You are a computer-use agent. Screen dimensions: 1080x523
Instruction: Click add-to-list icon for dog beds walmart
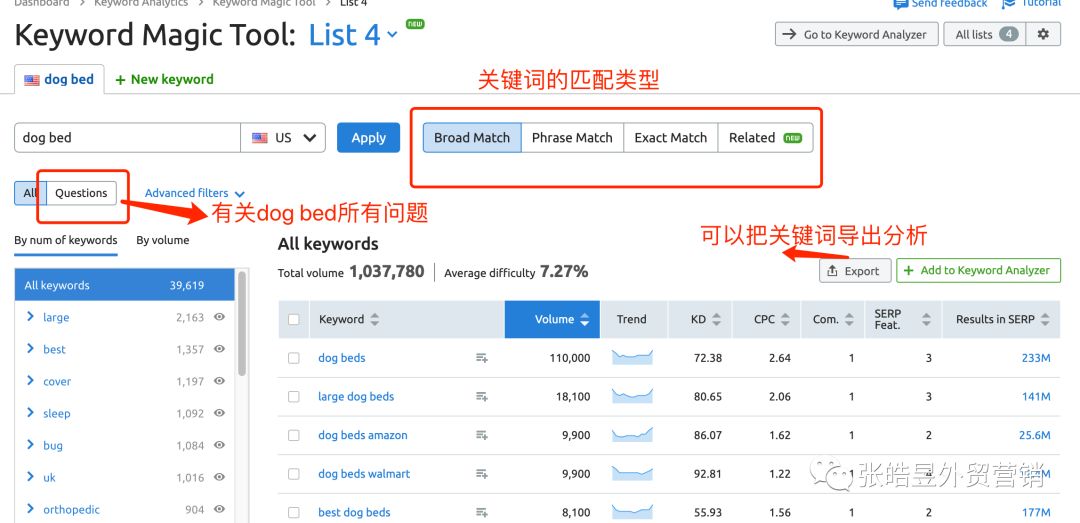coord(482,474)
